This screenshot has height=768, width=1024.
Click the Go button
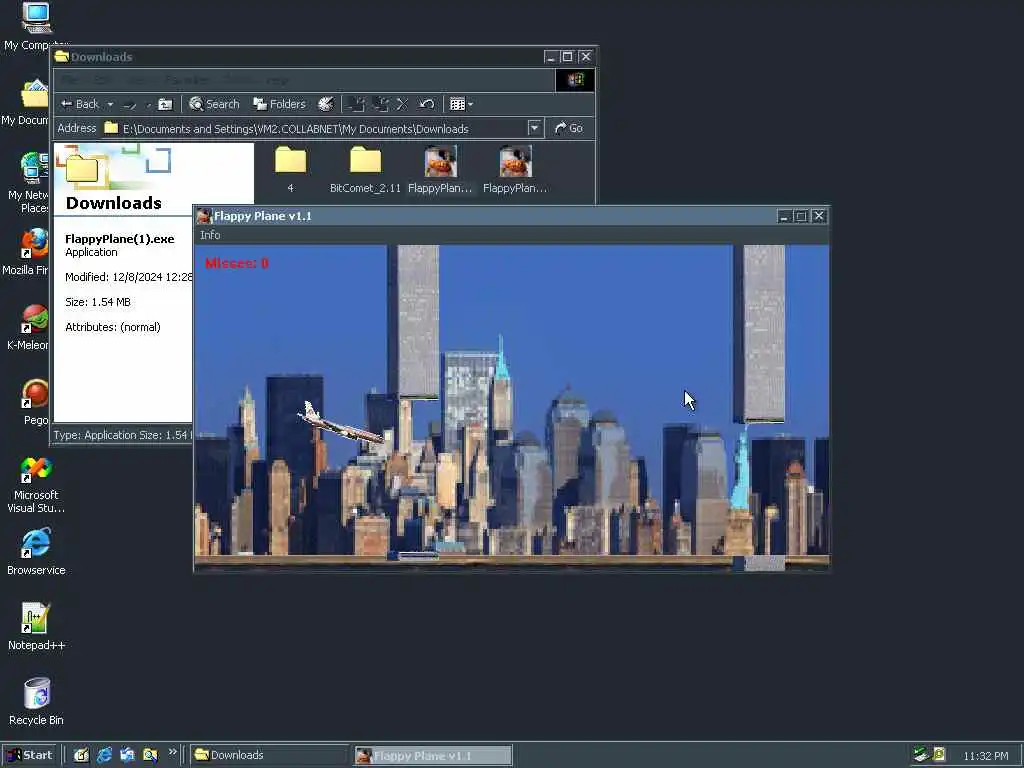coord(569,128)
